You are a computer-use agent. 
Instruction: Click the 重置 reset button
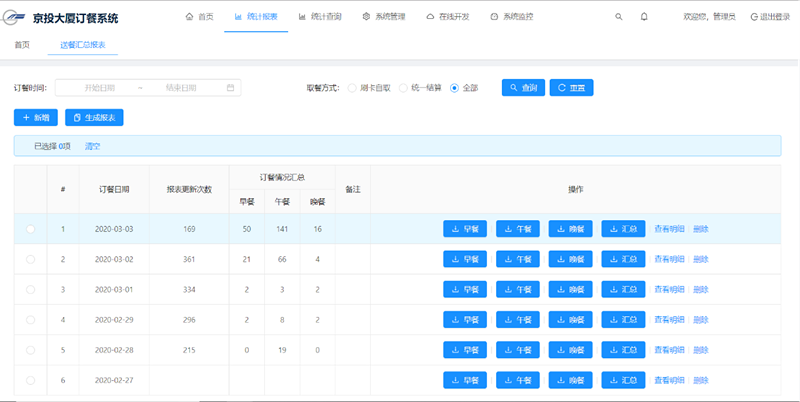coord(571,88)
